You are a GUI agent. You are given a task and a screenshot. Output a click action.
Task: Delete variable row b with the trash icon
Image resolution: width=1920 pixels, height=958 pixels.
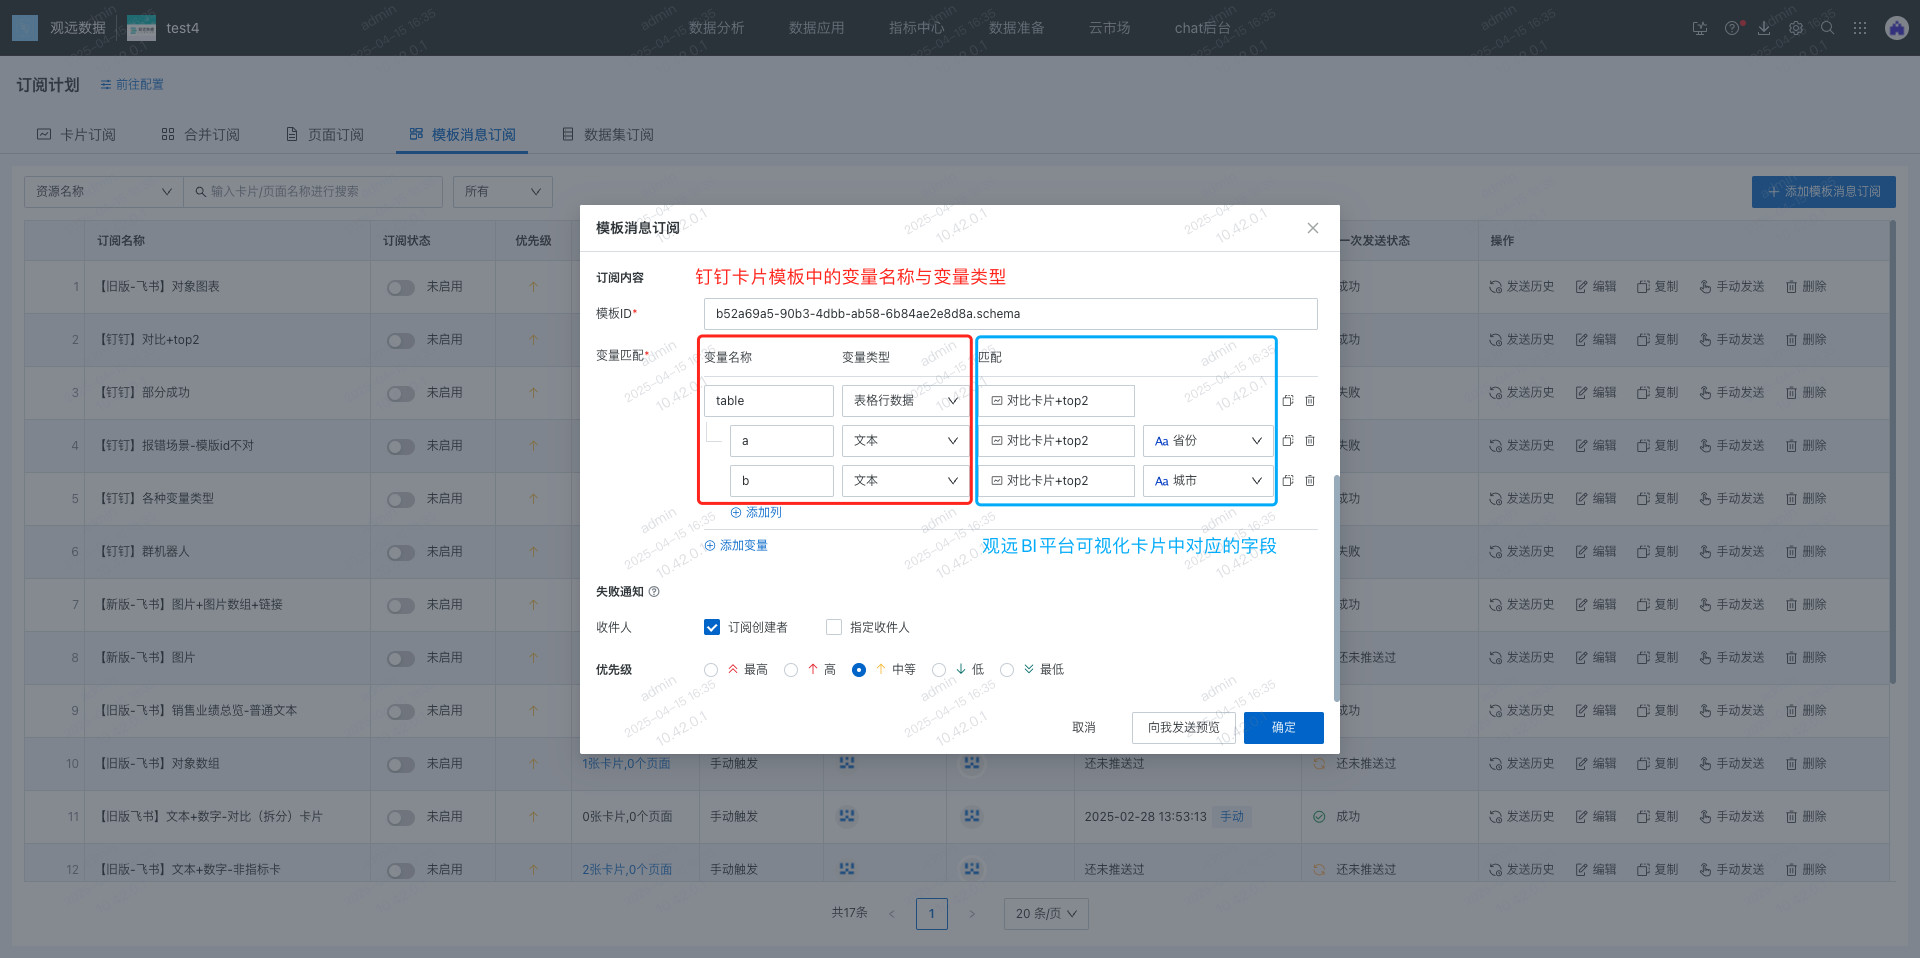point(1310,481)
